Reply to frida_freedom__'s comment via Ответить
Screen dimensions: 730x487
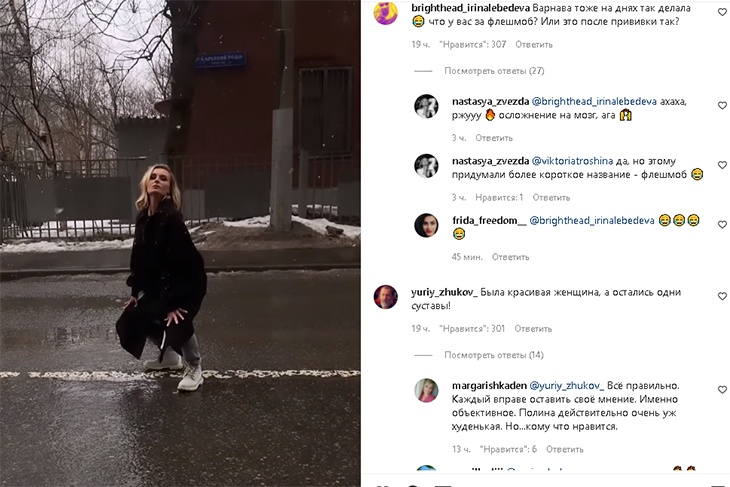(x=511, y=257)
